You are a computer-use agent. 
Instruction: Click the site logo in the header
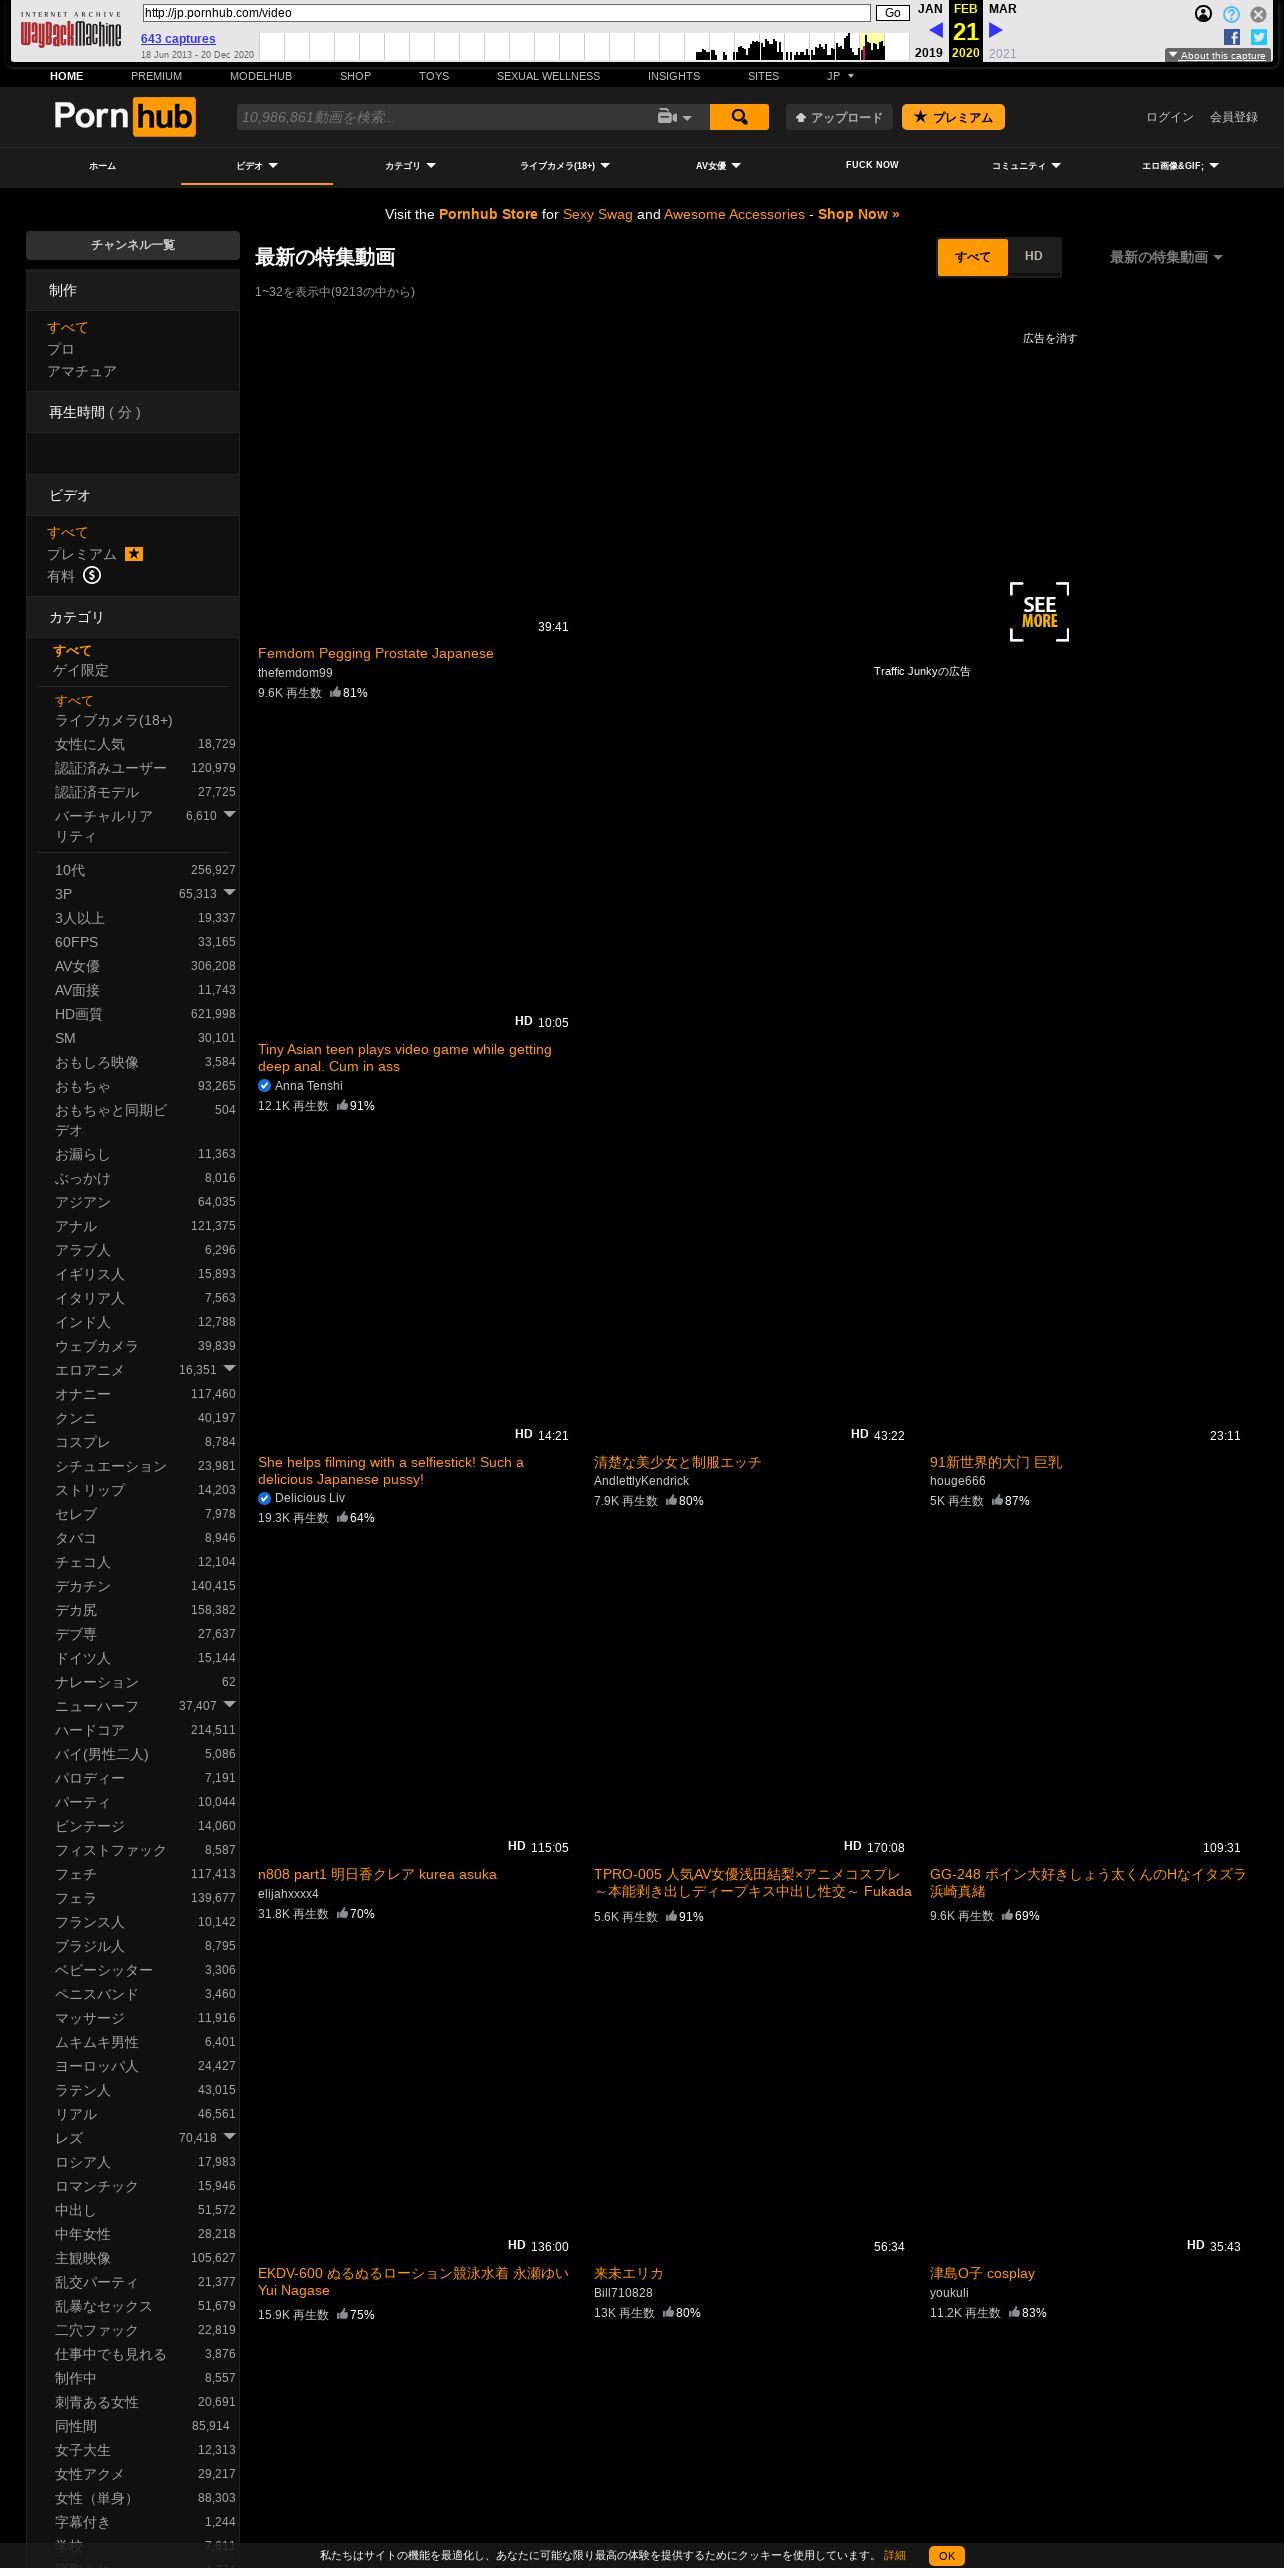click(125, 117)
